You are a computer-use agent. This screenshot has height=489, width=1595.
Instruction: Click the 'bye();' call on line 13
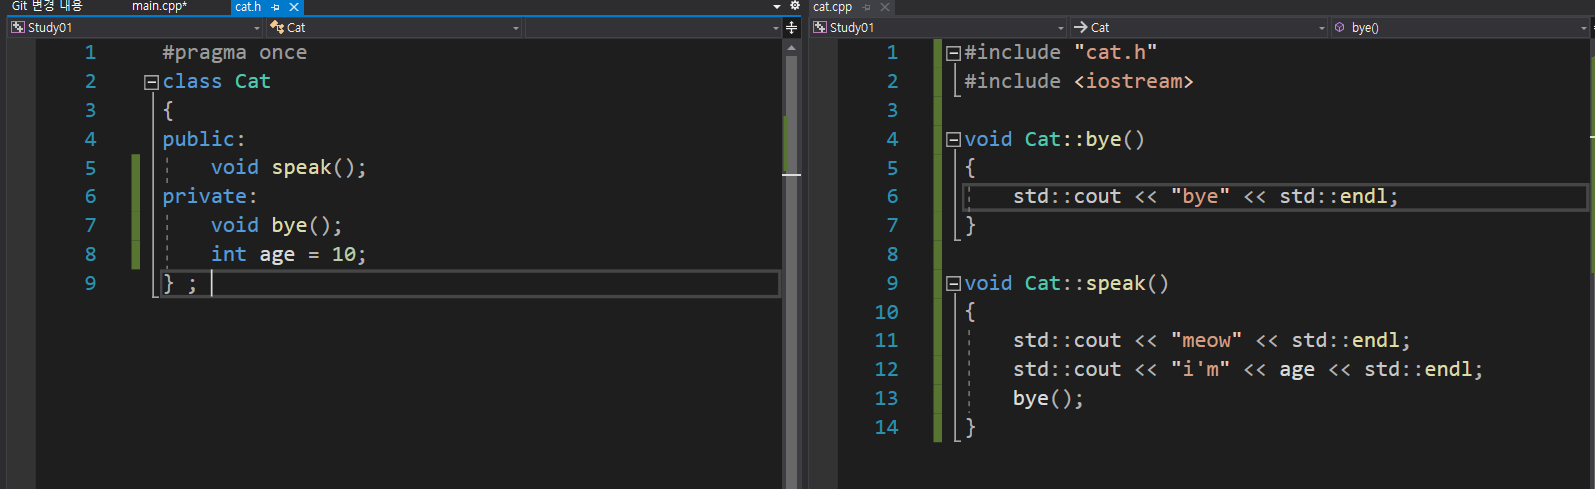pyautogui.click(x=1048, y=399)
